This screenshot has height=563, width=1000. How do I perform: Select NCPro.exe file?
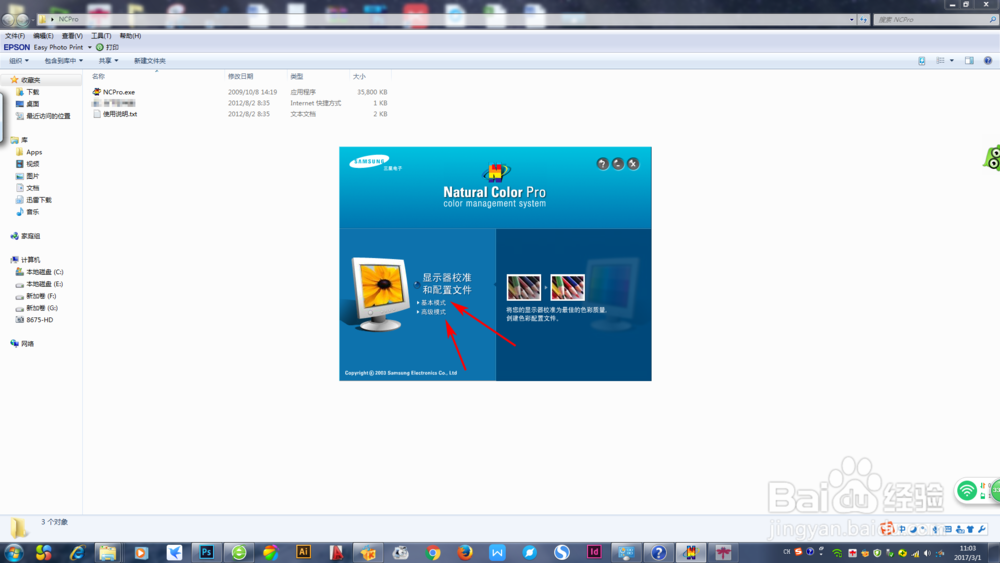point(119,92)
